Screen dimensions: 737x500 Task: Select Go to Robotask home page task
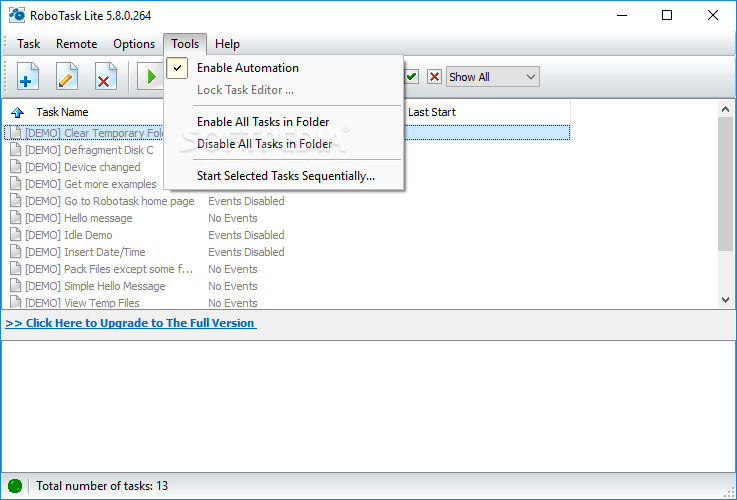tap(110, 201)
